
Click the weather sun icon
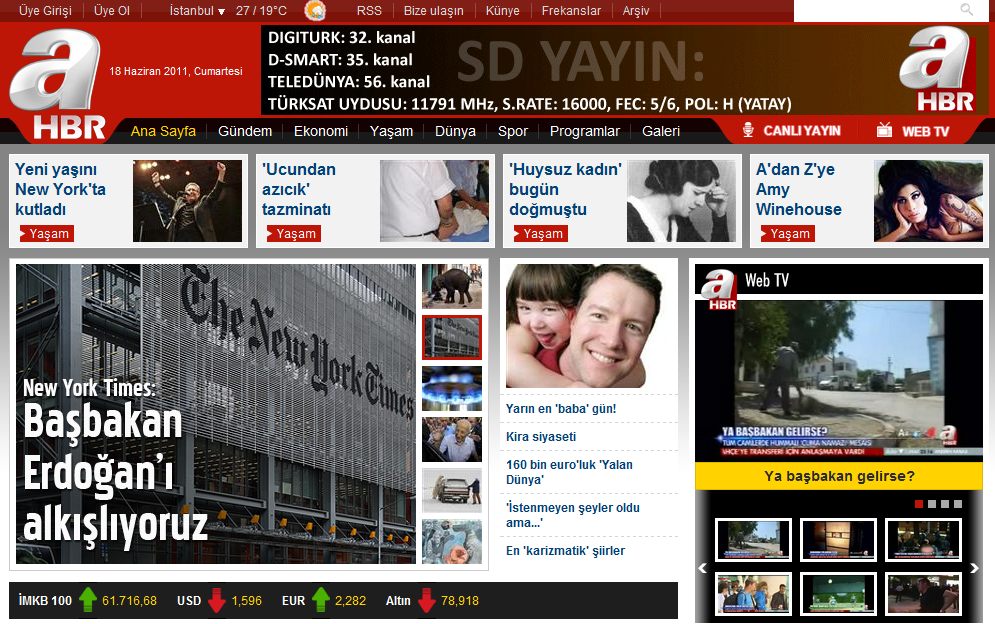(315, 11)
